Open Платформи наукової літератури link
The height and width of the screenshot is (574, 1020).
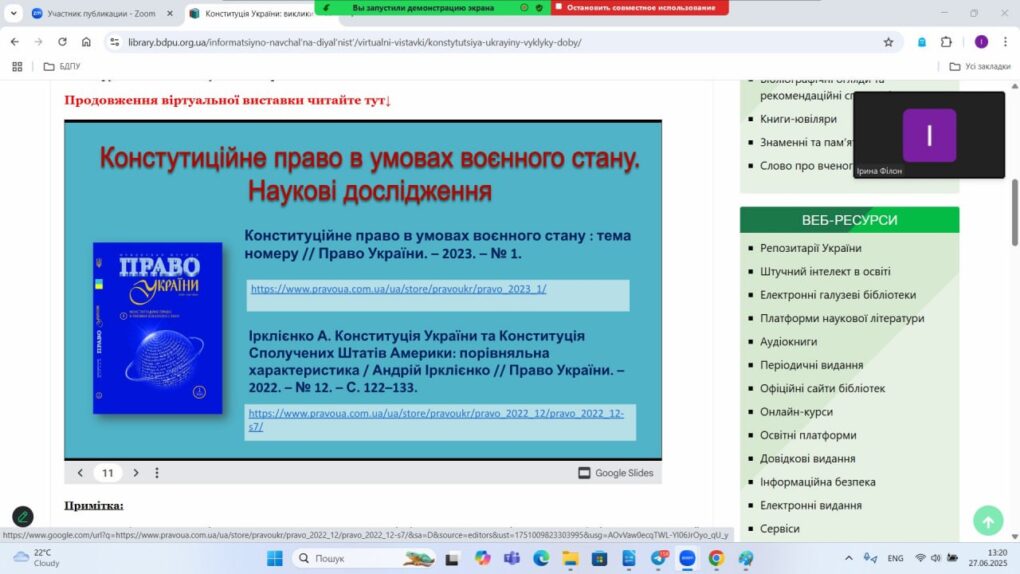pos(842,318)
